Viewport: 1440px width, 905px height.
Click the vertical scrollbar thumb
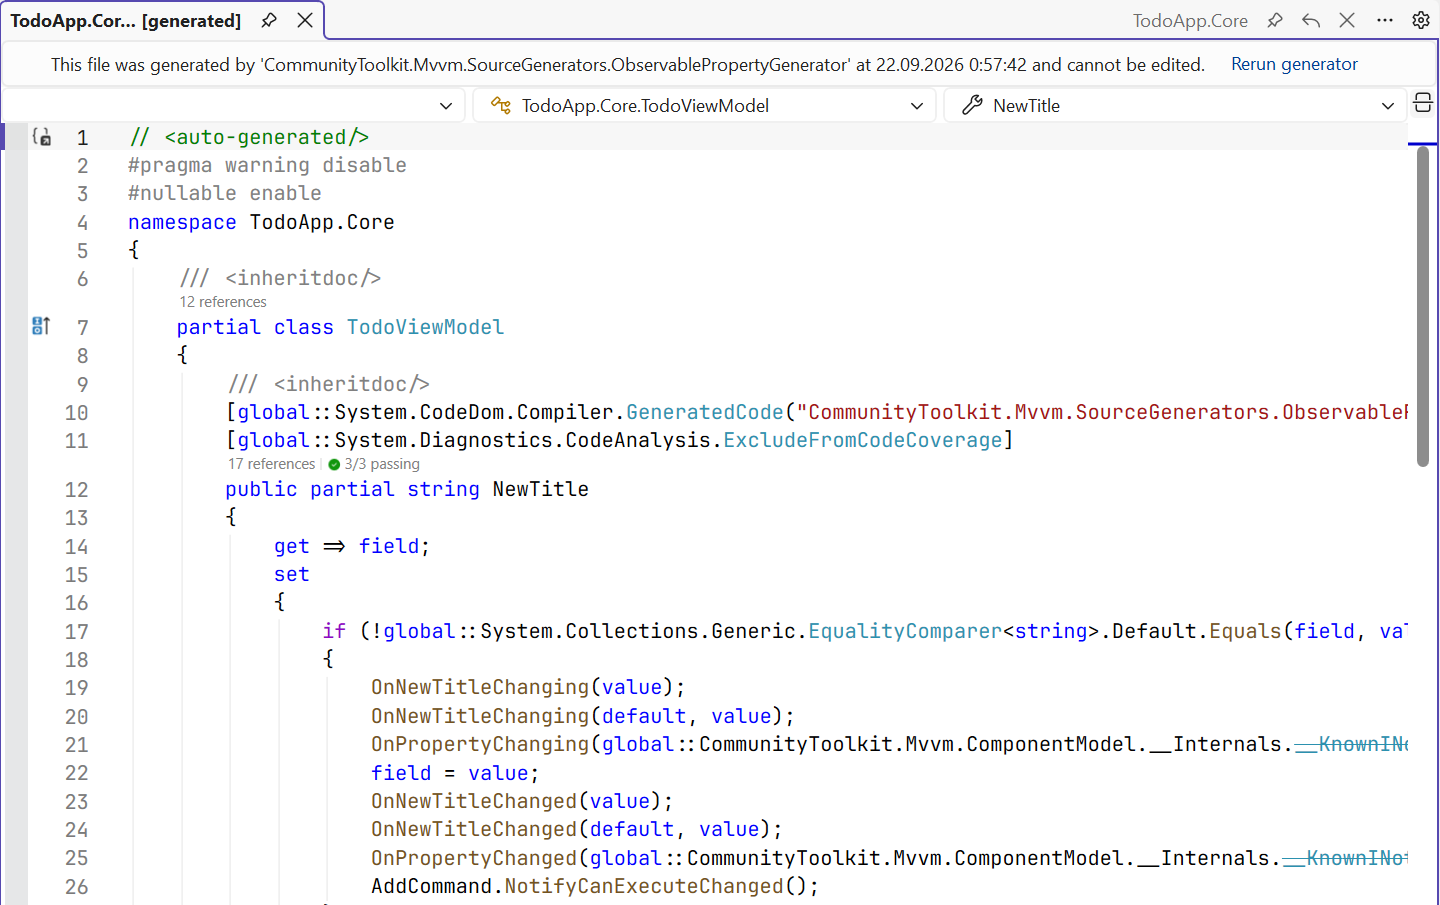[x=1423, y=306]
